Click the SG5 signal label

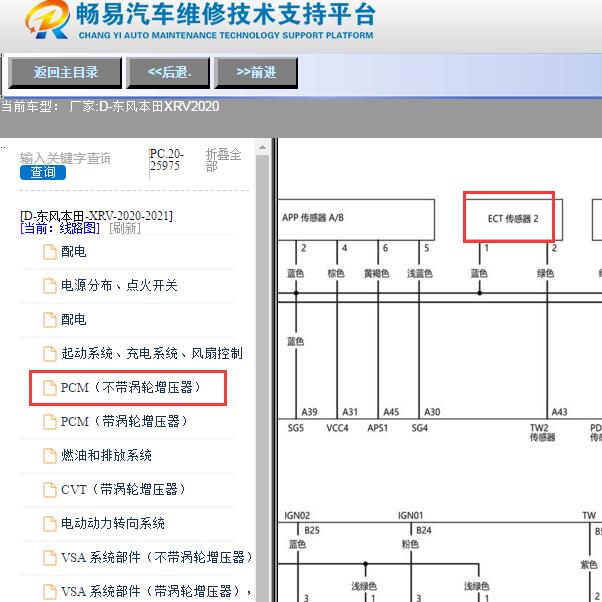pos(296,428)
